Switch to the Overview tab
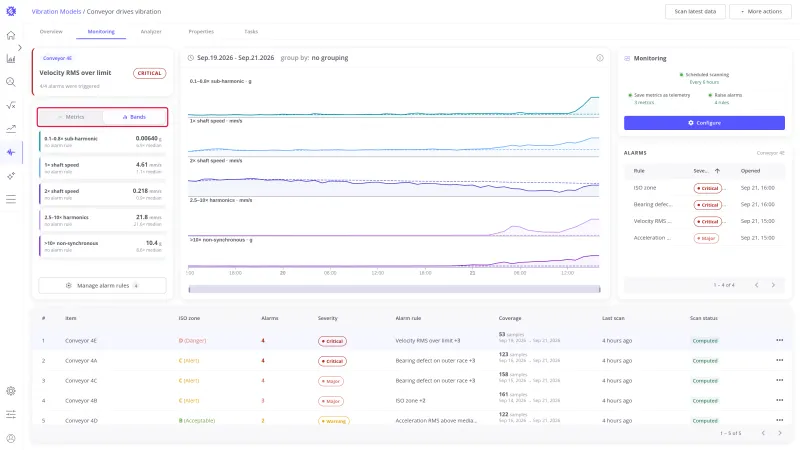Image resolution: width=800 pixels, height=450 pixels. point(51,32)
